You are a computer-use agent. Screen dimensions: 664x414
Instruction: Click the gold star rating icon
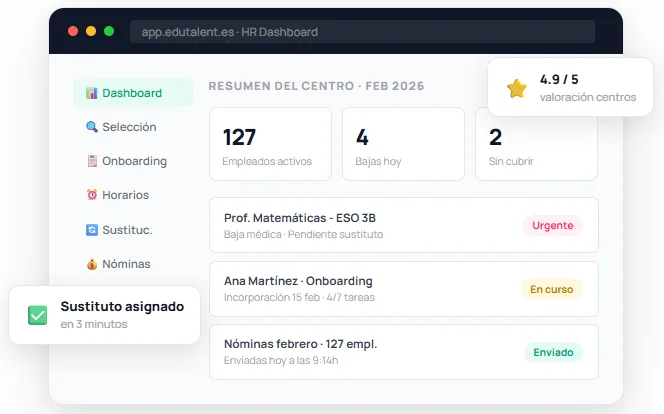(x=517, y=88)
